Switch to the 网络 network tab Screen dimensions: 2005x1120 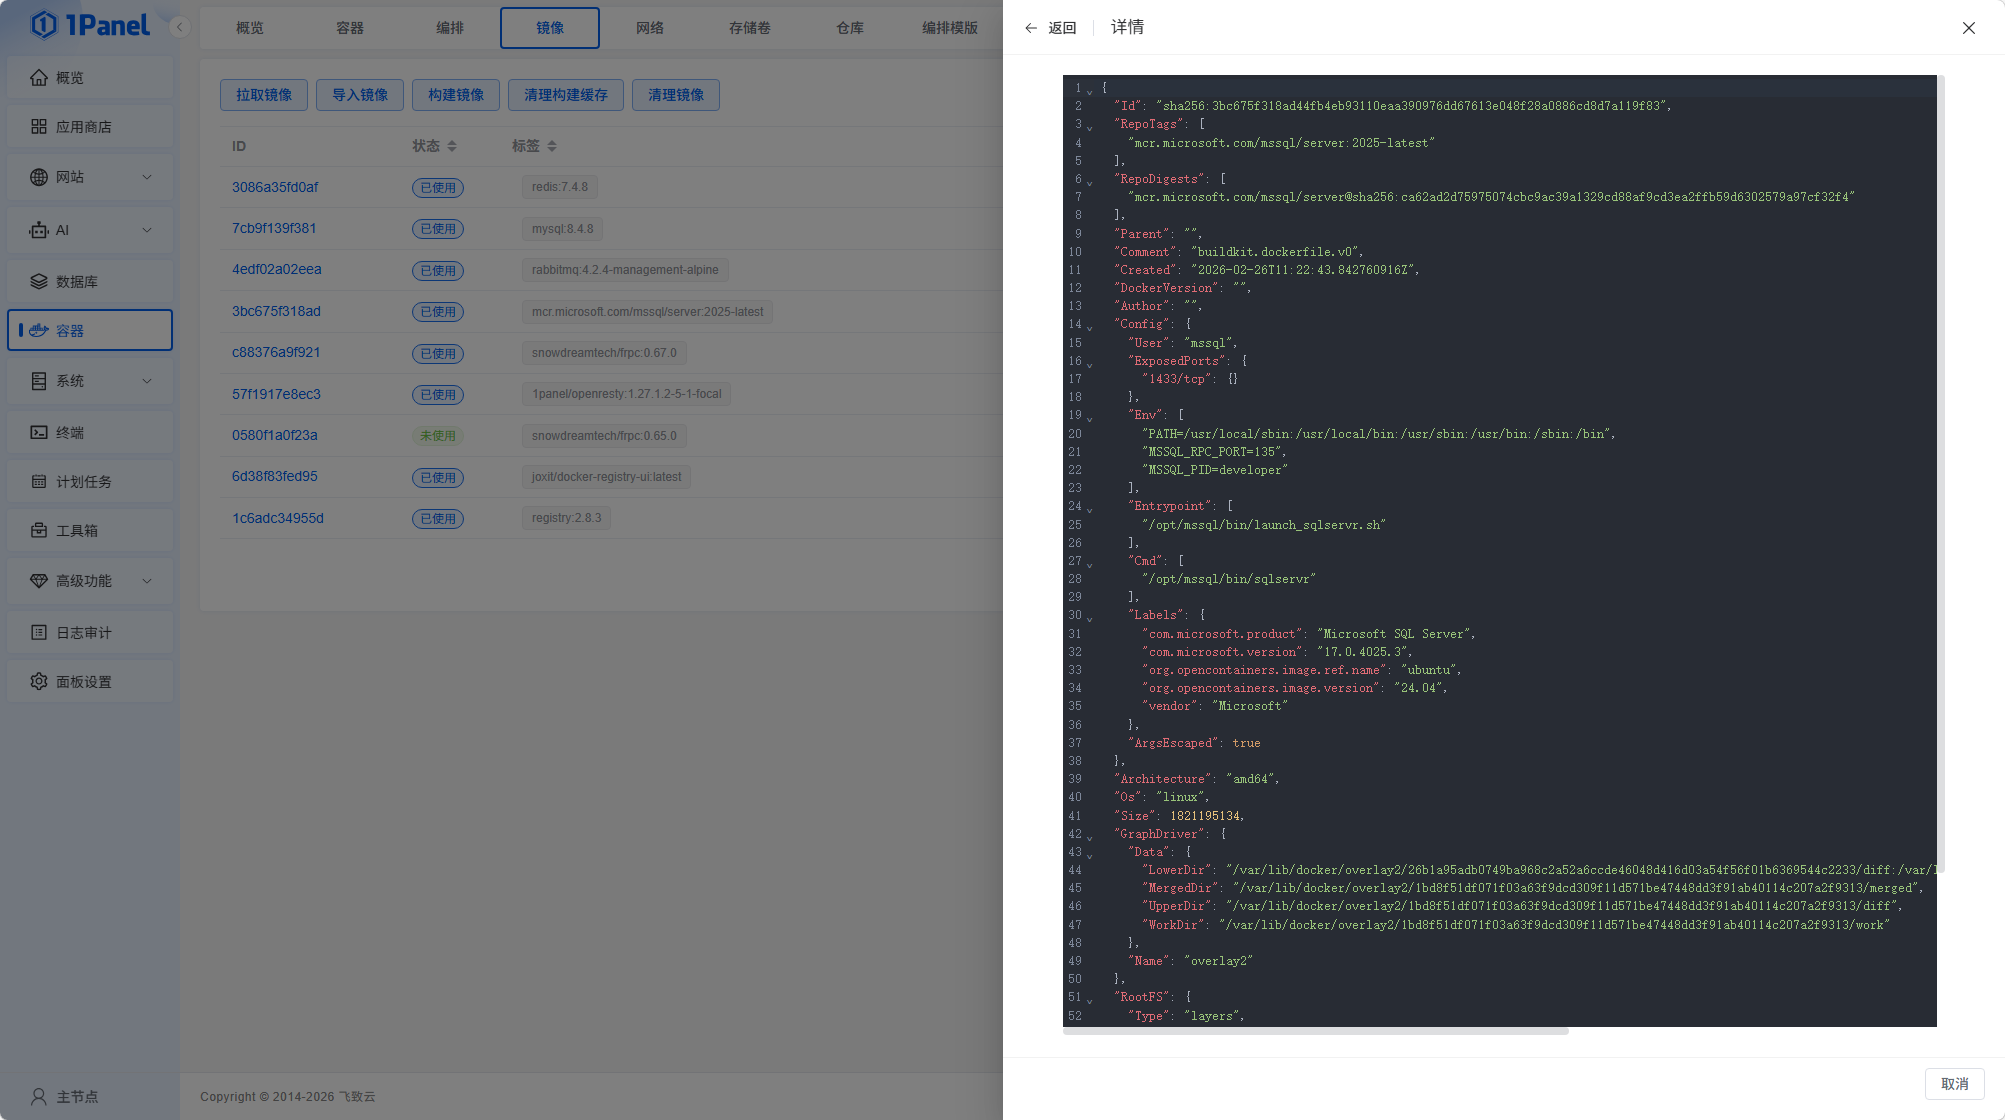(x=649, y=28)
